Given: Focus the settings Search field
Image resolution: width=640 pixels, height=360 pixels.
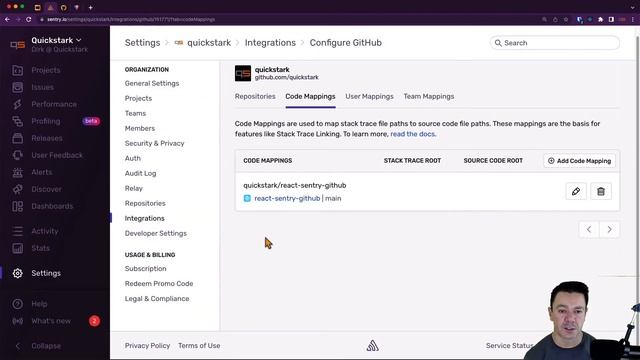Looking at the screenshot, I should (x=555, y=43).
